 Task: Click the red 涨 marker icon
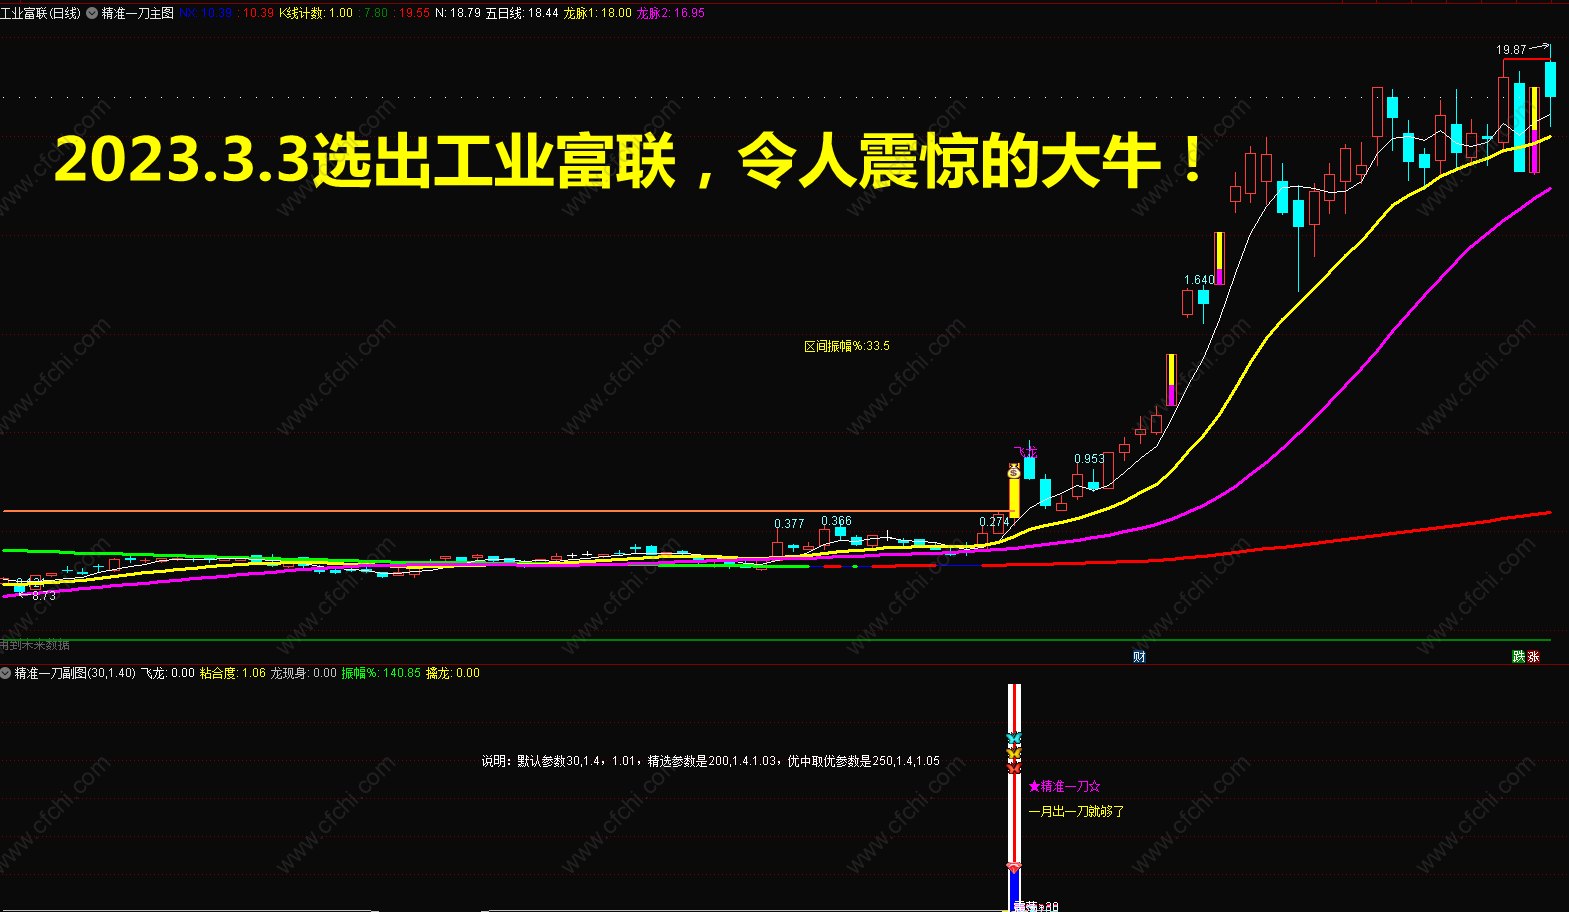click(x=1534, y=656)
